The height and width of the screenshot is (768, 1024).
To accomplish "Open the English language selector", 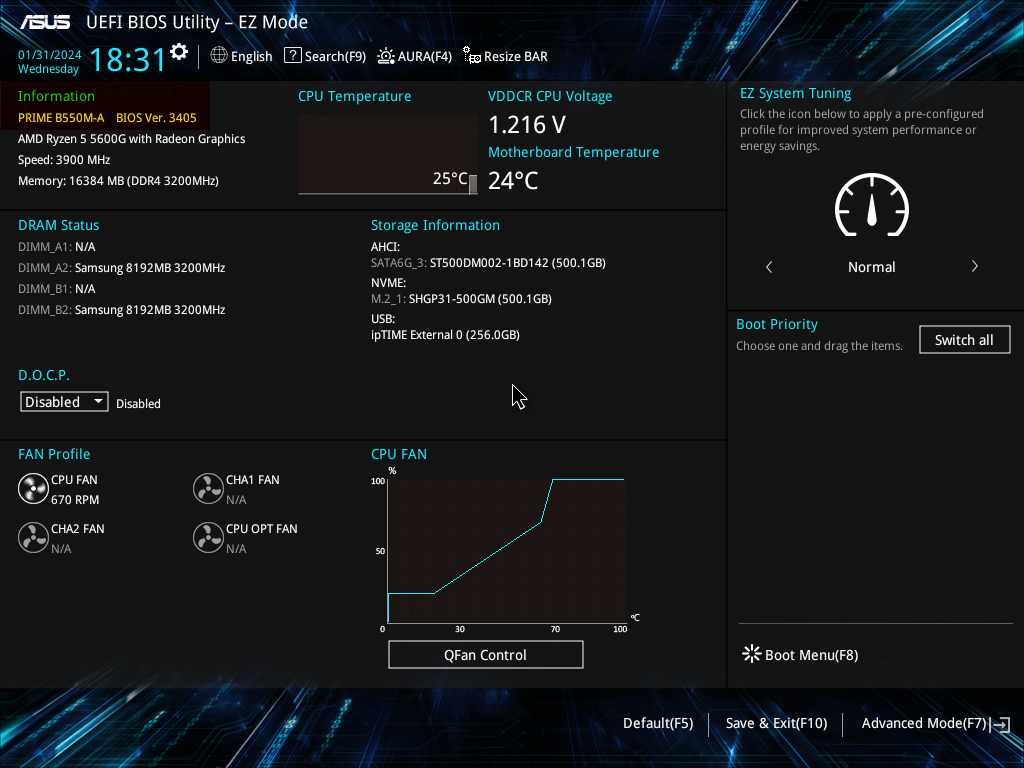I will coord(241,56).
